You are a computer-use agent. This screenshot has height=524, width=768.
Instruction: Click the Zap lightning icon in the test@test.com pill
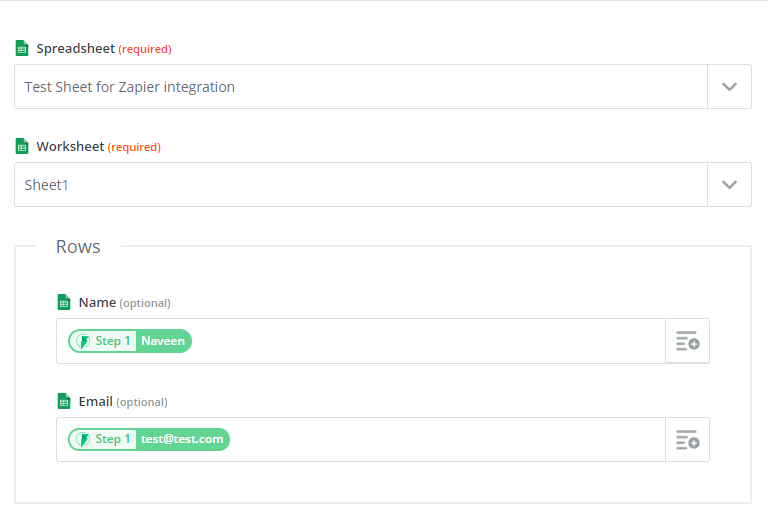click(84, 439)
